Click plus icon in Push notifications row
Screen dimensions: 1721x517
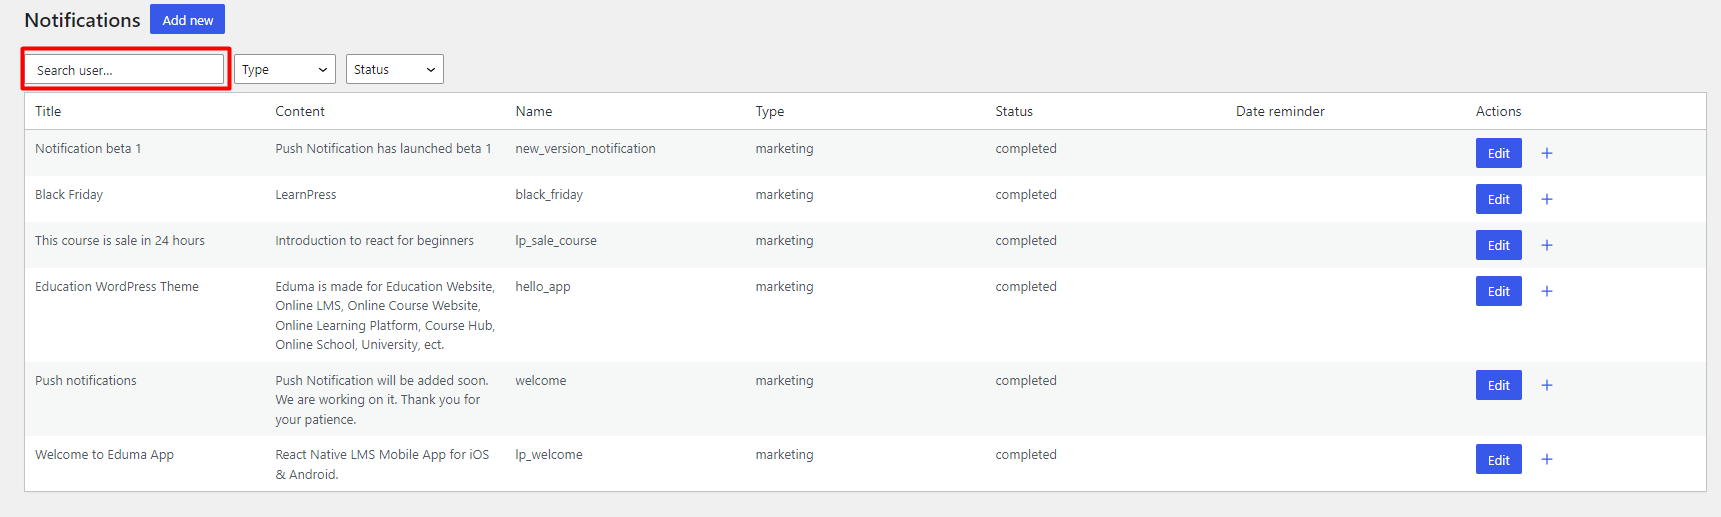point(1546,385)
